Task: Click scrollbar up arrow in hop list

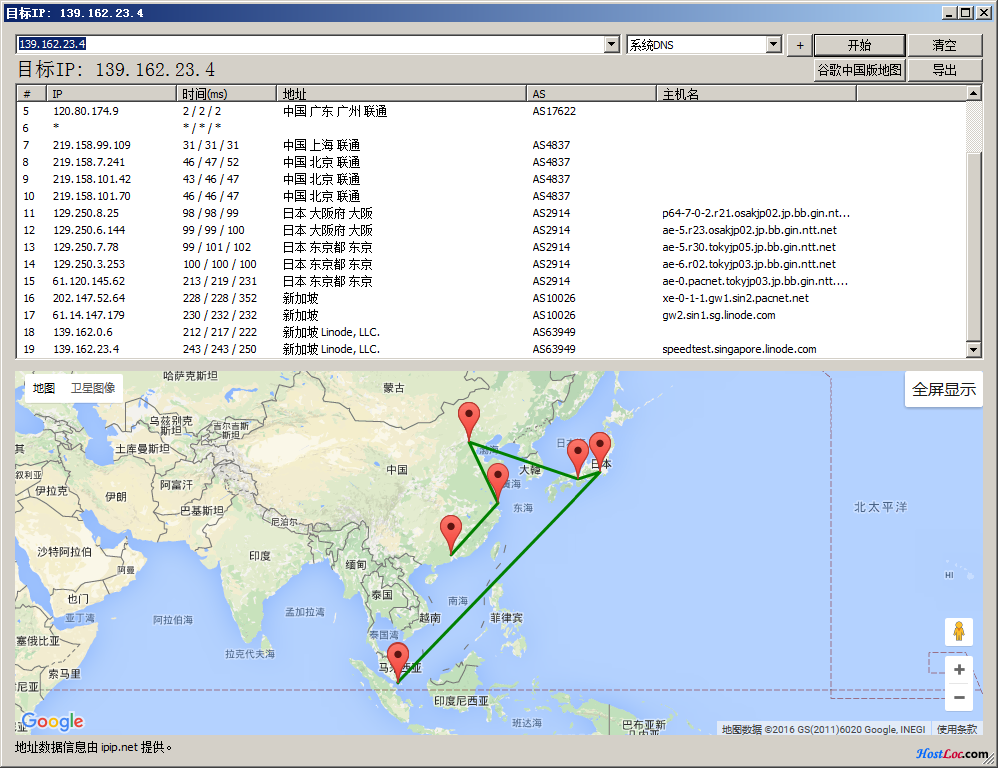Action: click(x=973, y=94)
